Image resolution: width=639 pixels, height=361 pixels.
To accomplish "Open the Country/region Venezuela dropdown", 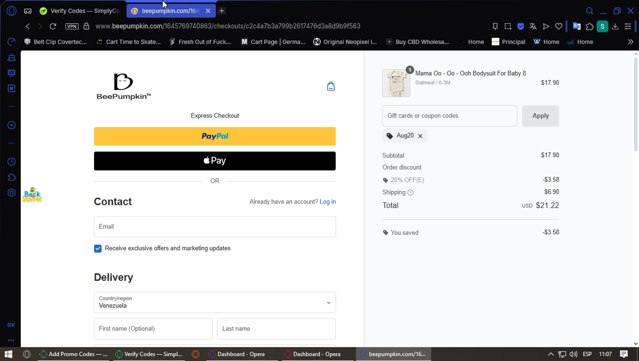I will click(215, 302).
